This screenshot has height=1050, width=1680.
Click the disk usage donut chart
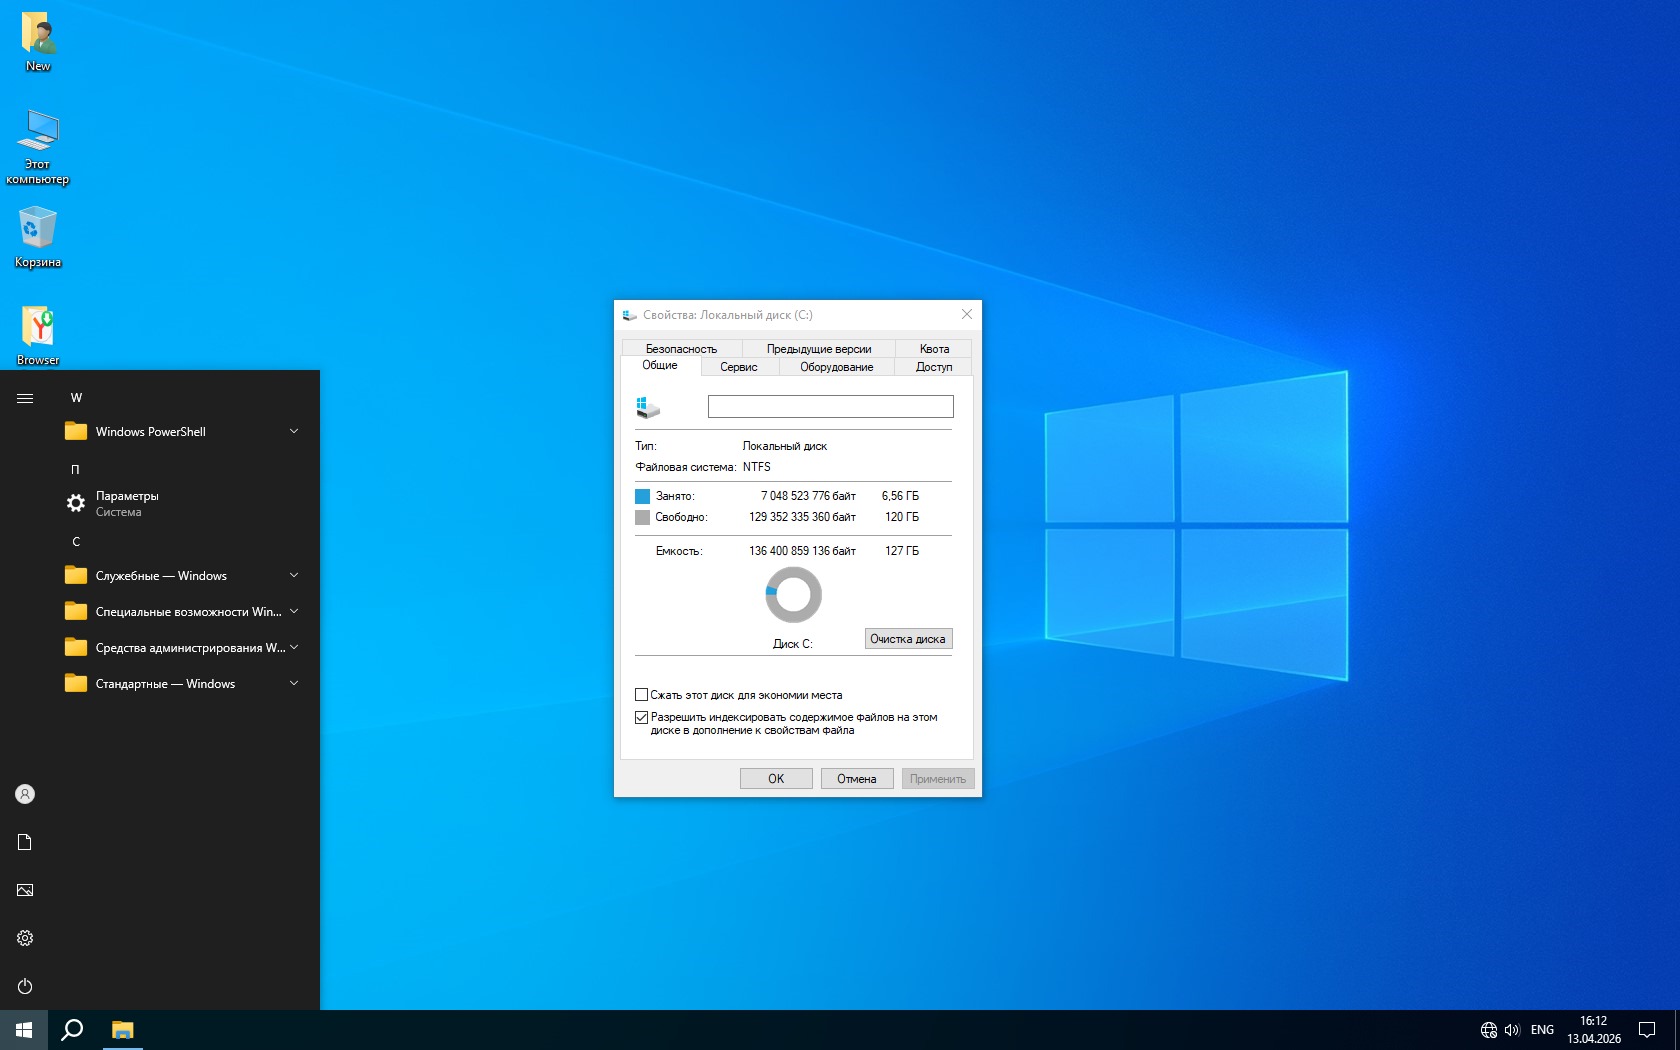pyautogui.click(x=793, y=595)
